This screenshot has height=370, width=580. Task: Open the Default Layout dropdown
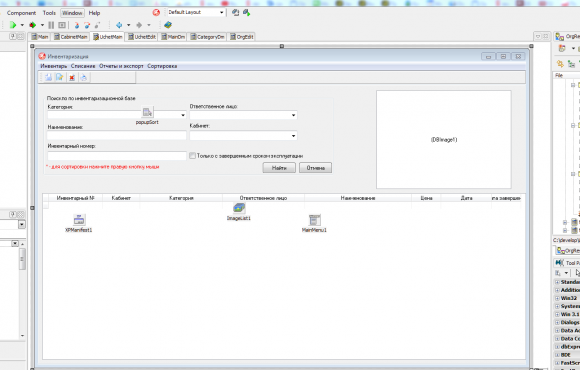click(222, 12)
